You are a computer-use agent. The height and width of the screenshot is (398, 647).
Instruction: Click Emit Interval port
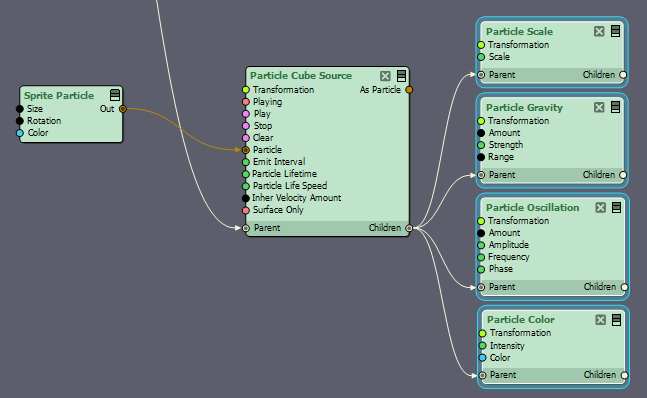[x=246, y=162]
